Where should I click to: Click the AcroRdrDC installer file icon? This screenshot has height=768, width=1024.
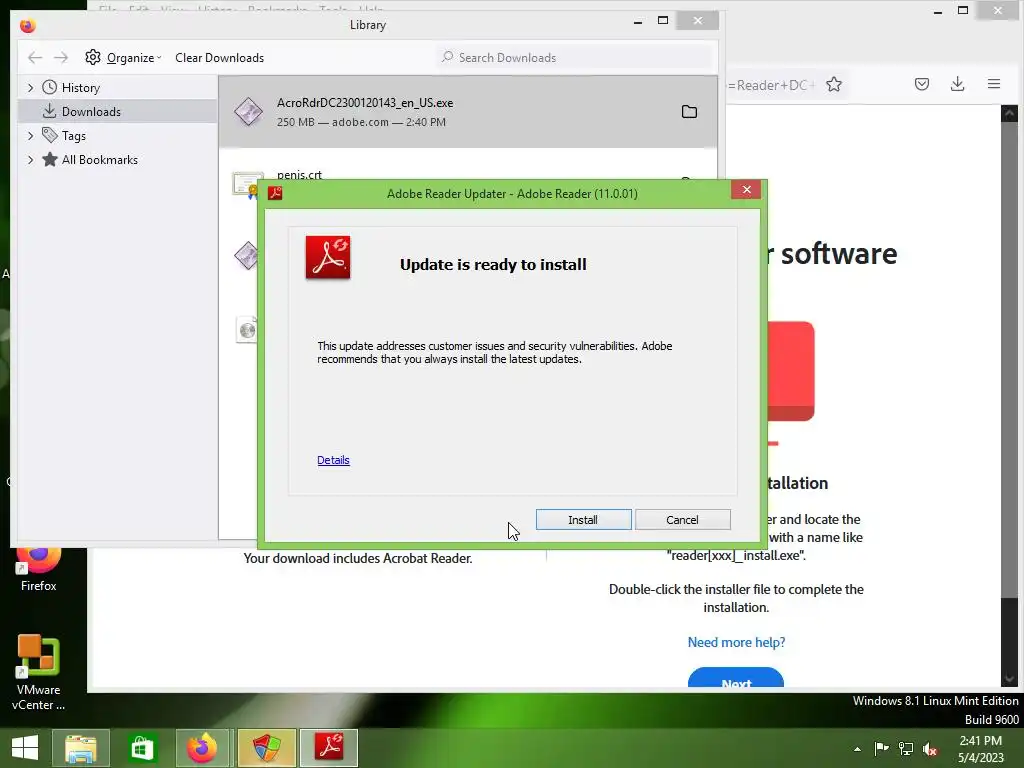[248, 112]
